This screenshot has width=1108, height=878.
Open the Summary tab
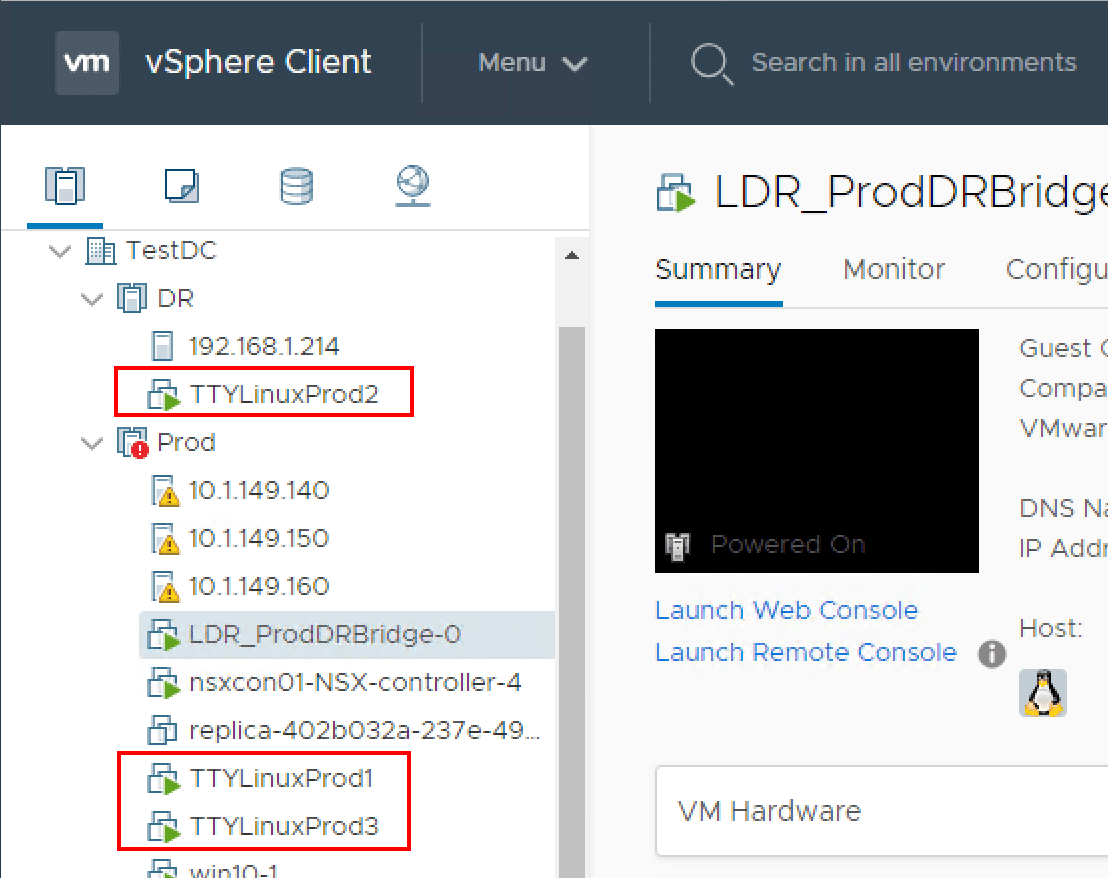[x=718, y=270]
